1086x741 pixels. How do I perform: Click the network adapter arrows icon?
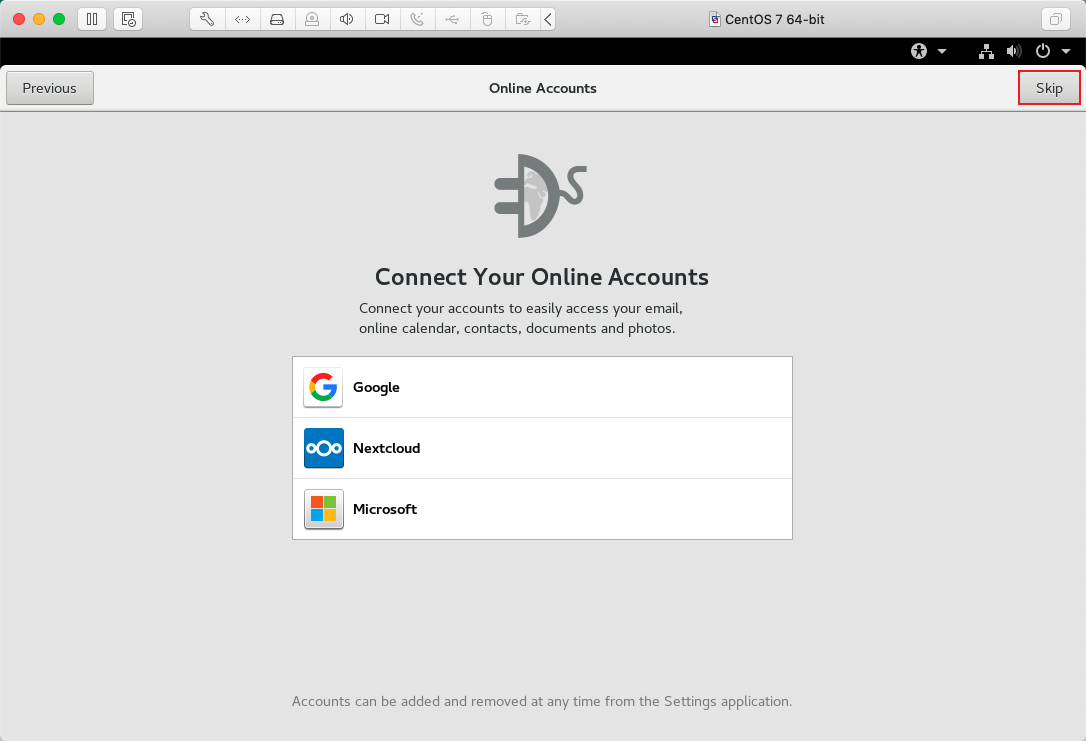click(242, 19)
